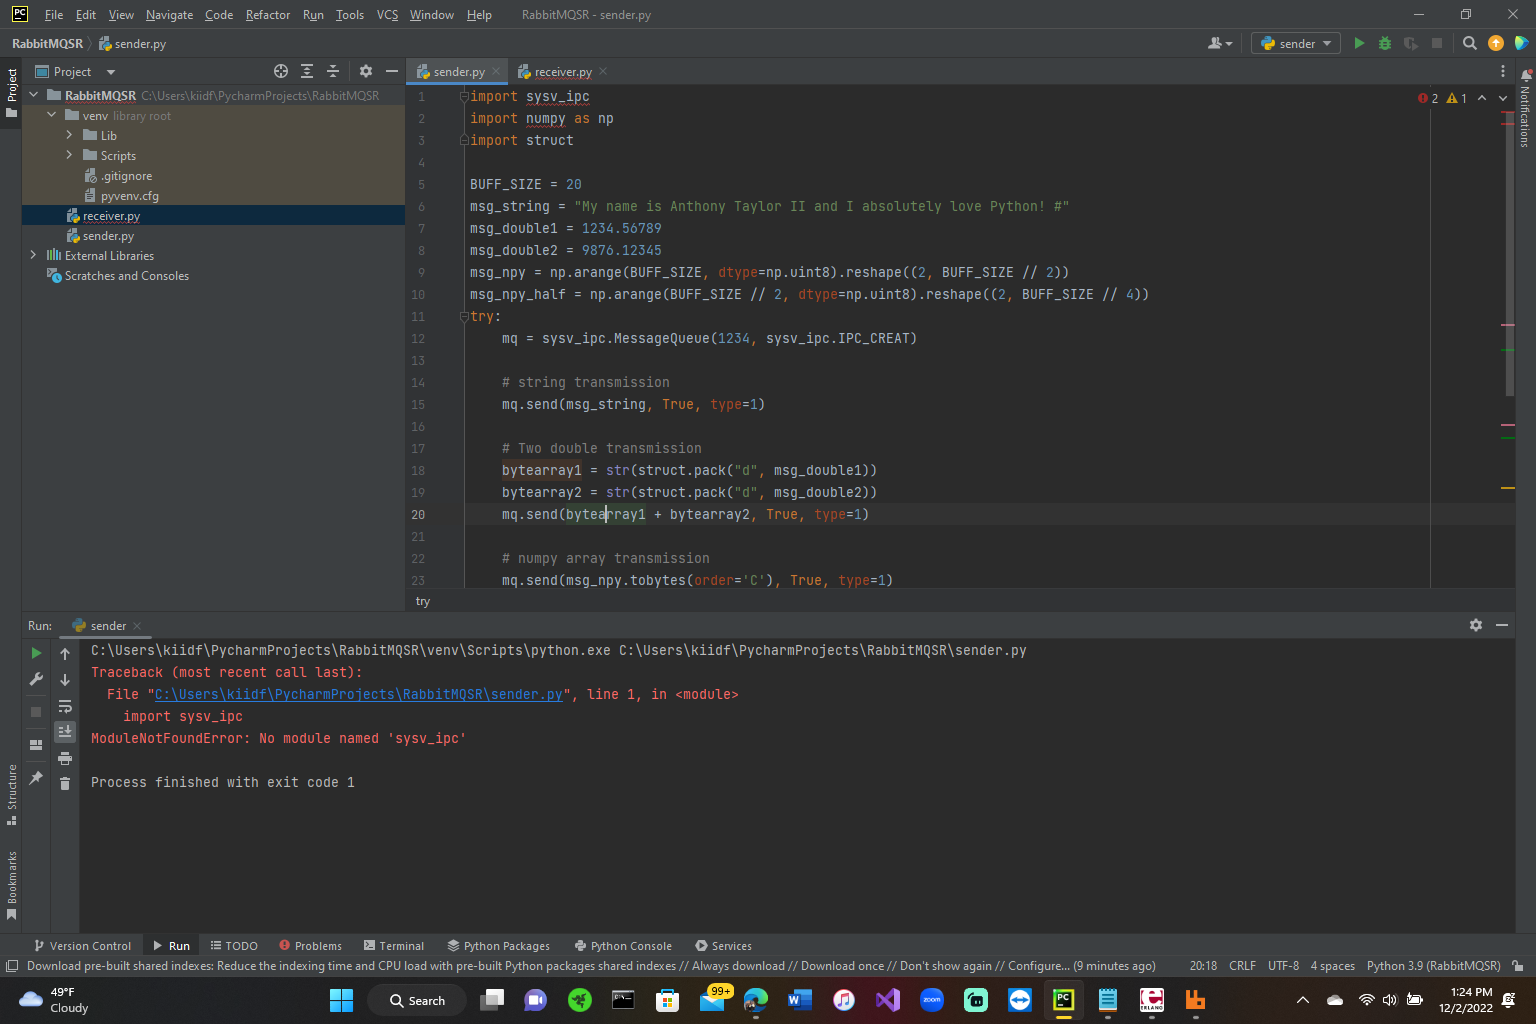The height and width of the screenshot is (1024, 1536).
Task: Open the VCS menu
Action: [387, 15]
